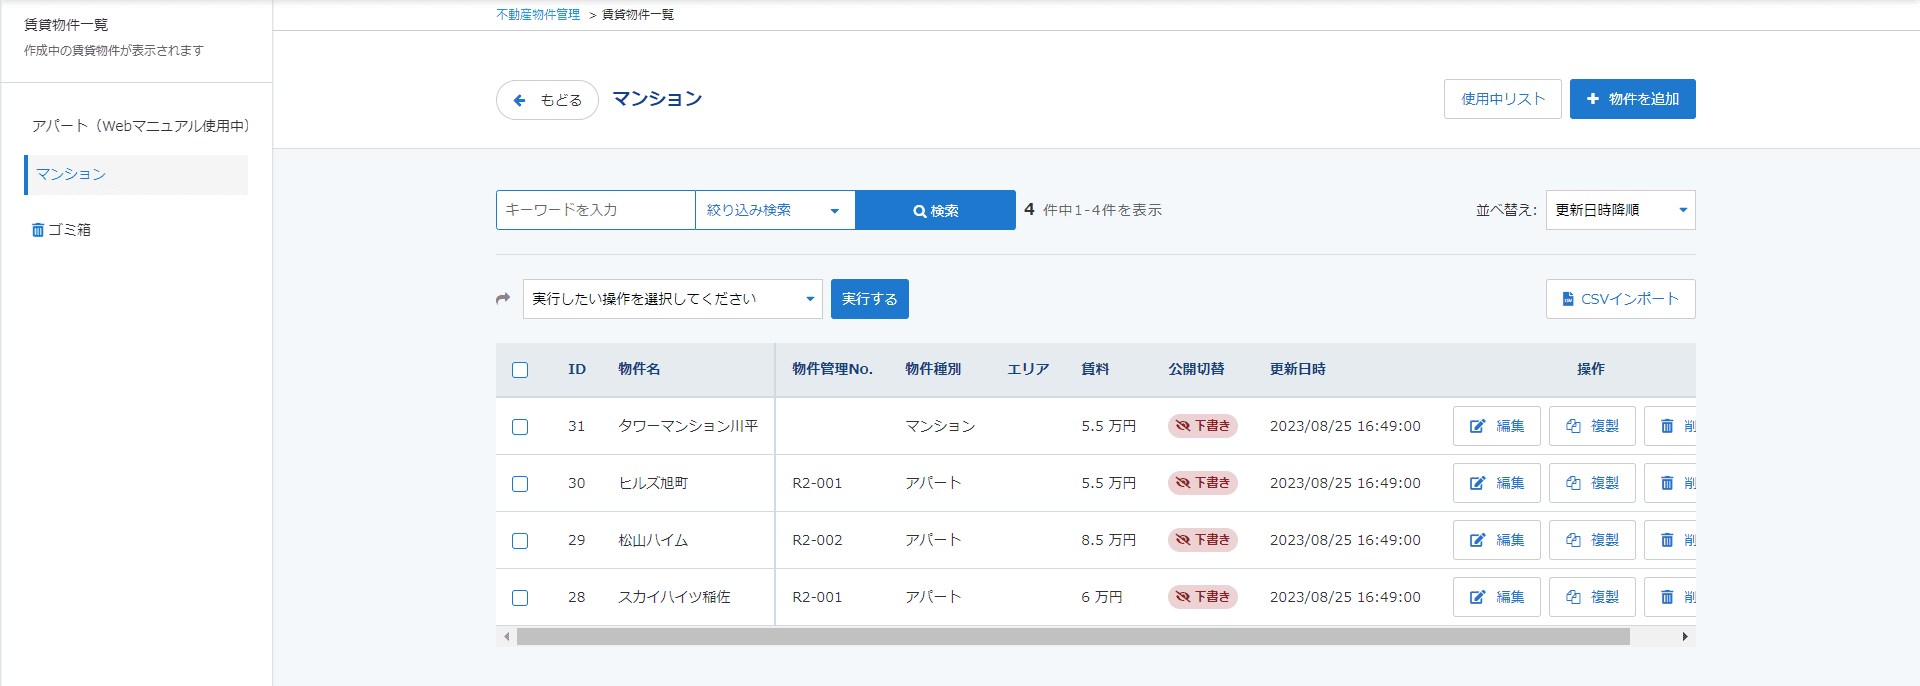Expand the 絞り込み検索 filter dropdown
The height and width of the screenshot is (686, 1920).
click(774, 210)
